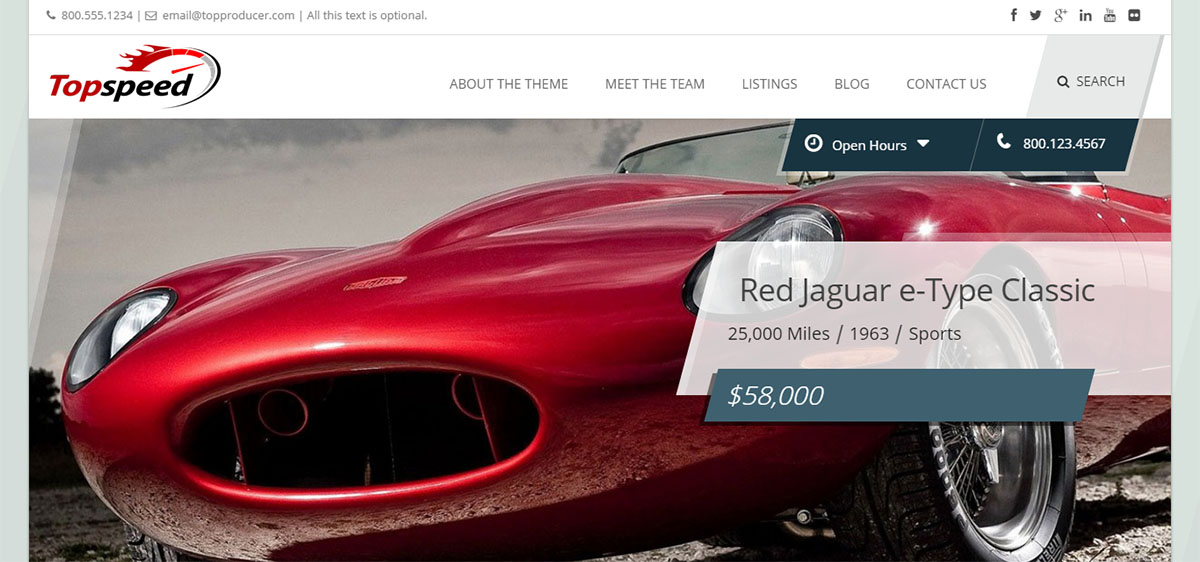1200x562 pixels.
Task: Click the phone icon next to 800.123.4567
Action: coord(1004,142)
